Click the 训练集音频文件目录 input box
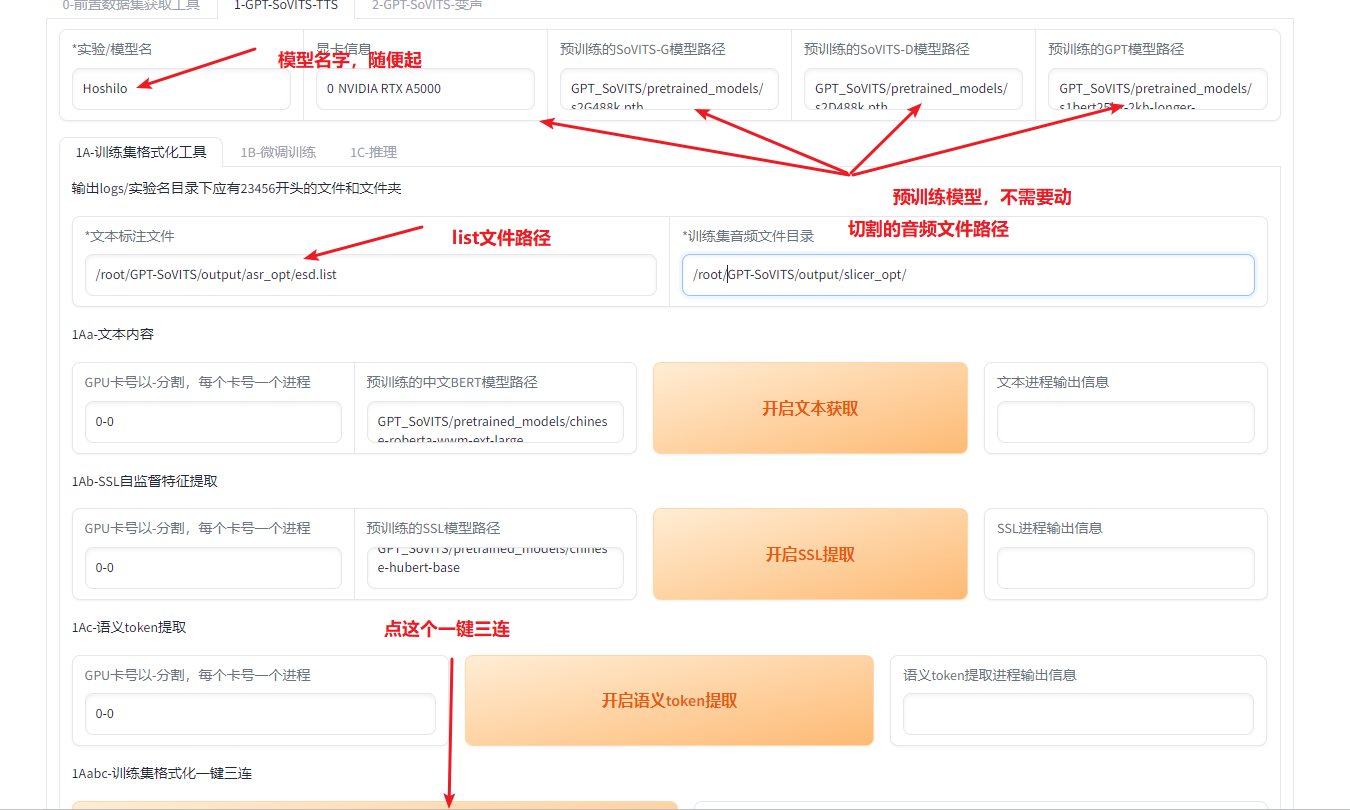This screenshot has height=810, width=1350. [x=967, y=275]
